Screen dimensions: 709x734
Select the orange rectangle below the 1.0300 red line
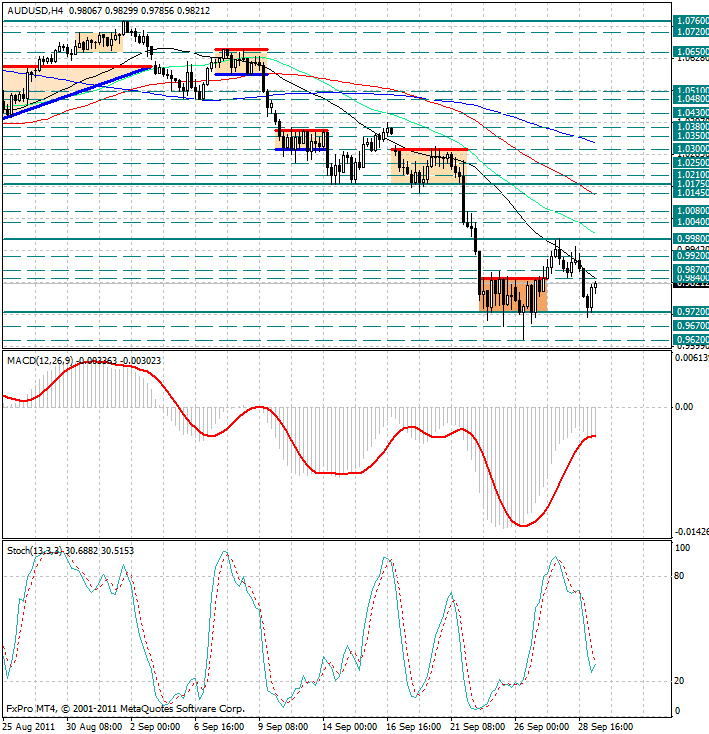[429, 166]
